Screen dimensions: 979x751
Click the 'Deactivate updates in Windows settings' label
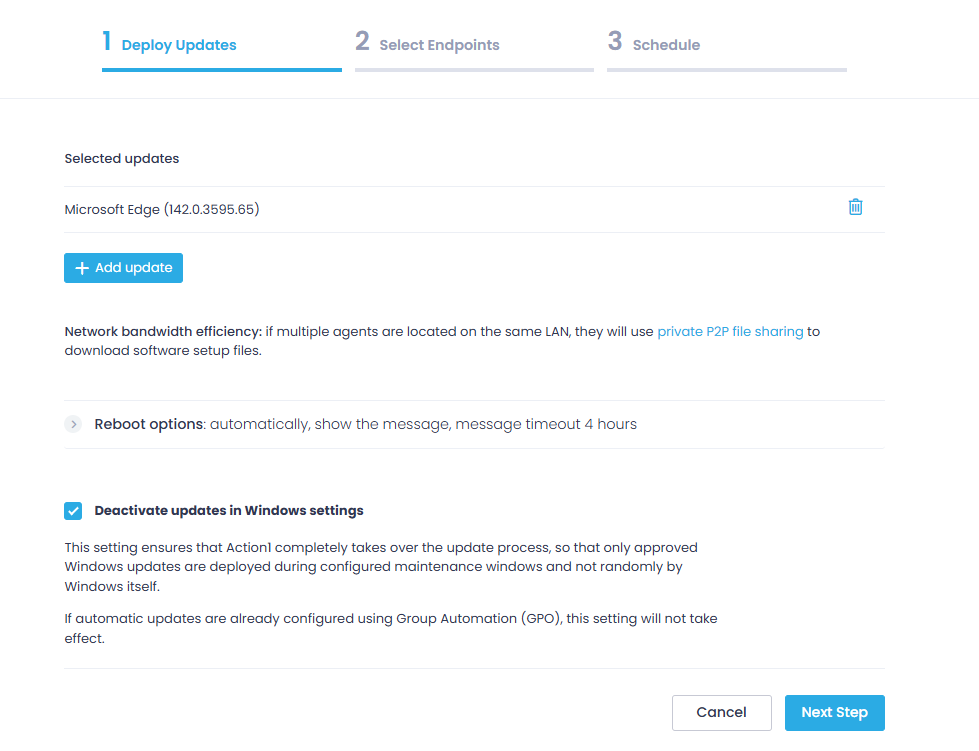tap(229, 511)
